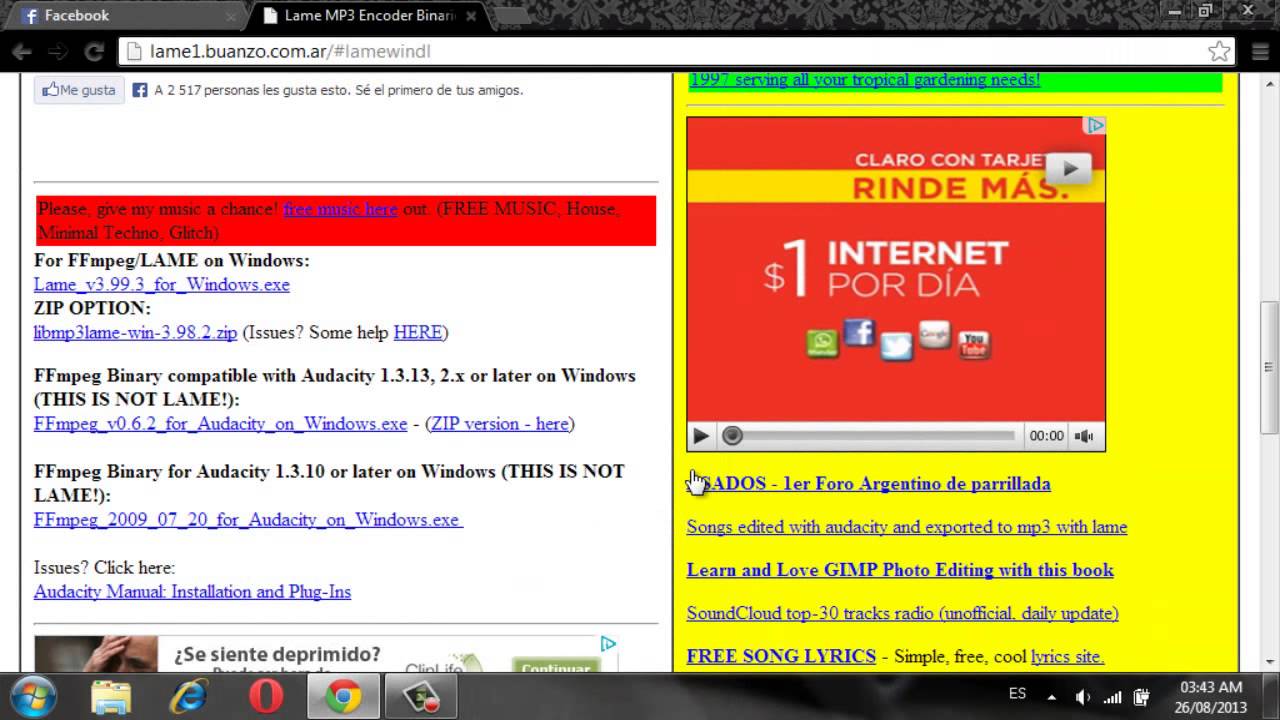
Task: Open the tropical gardening needs ad link
Action: tap(865, 79)
